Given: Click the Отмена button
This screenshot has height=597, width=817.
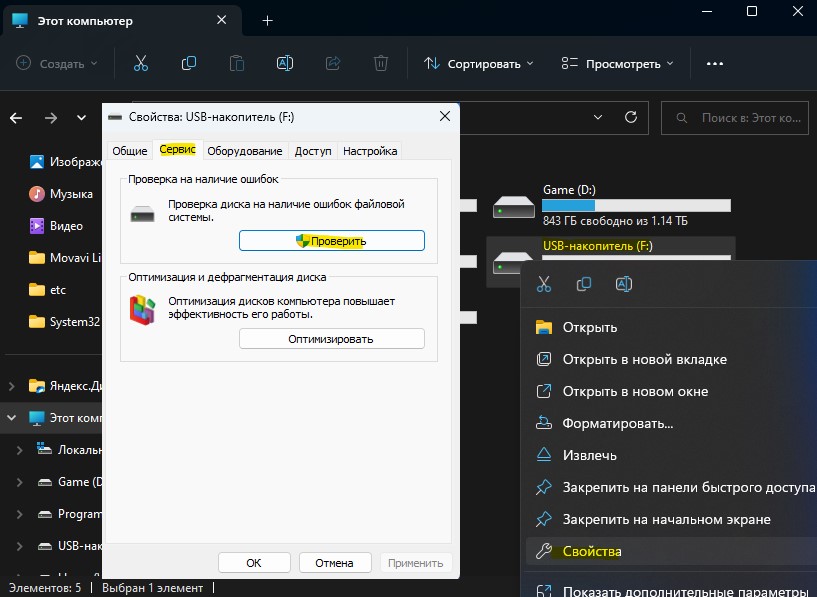Looking at the screenshot, I should [335, 563].
